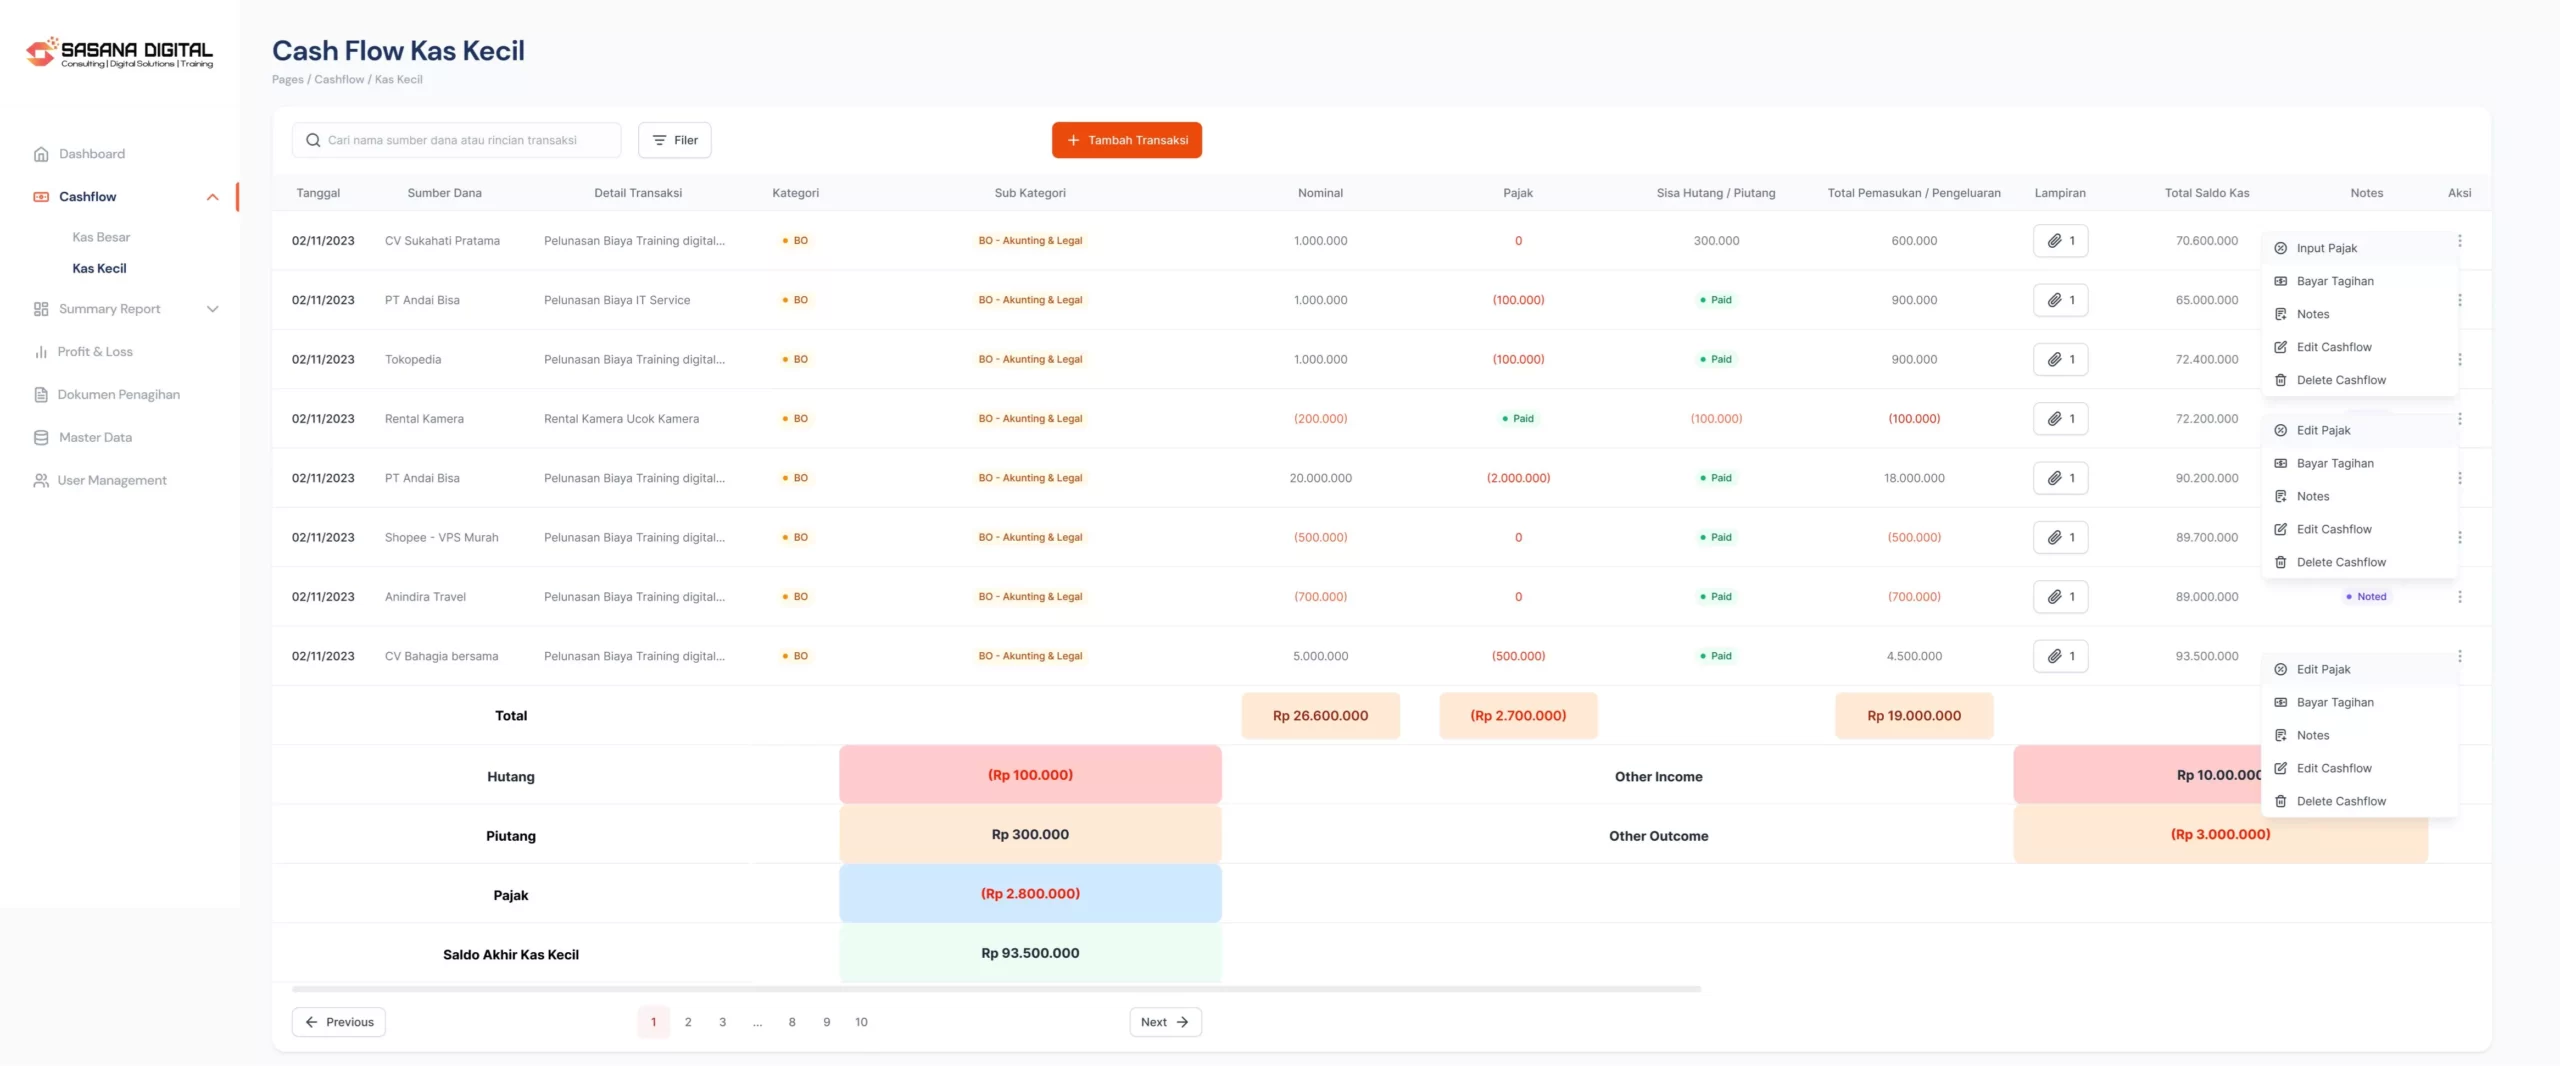
Task: Open attachment for CV Sukahati Pratama row
Action: click(2060, 241)
